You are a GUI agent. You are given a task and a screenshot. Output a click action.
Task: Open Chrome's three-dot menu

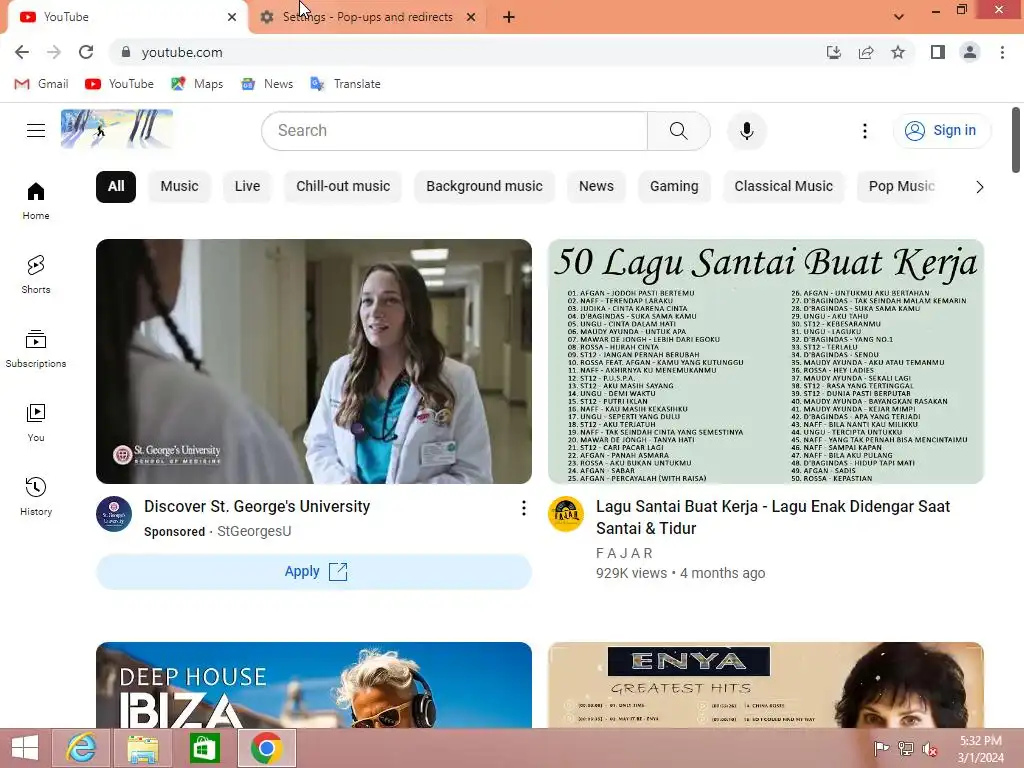pyautogui.click(x=1002, y=52)
